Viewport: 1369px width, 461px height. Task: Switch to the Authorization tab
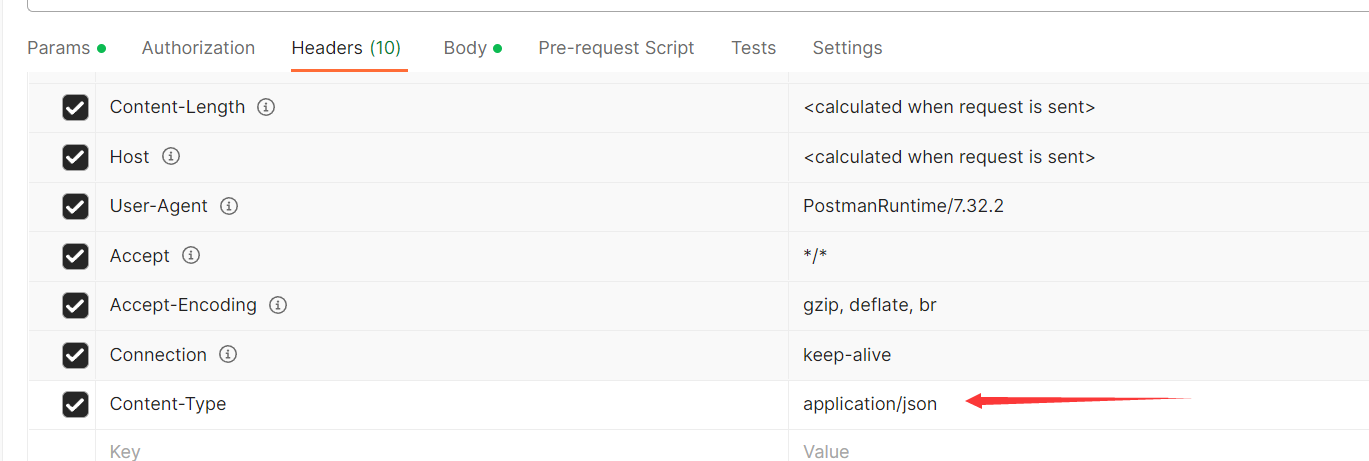(x=198, y=48)
